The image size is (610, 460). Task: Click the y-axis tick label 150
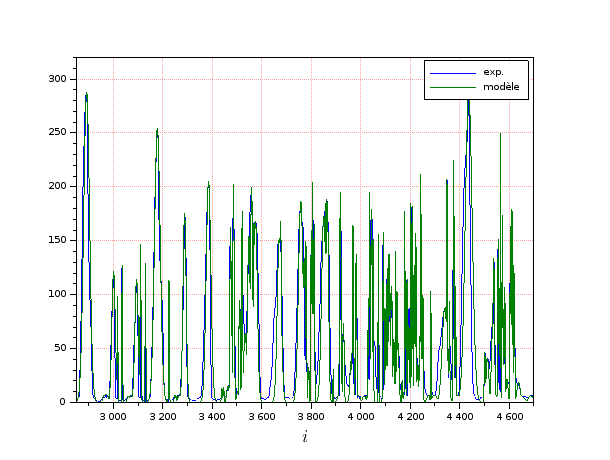[x=57, y=240]
